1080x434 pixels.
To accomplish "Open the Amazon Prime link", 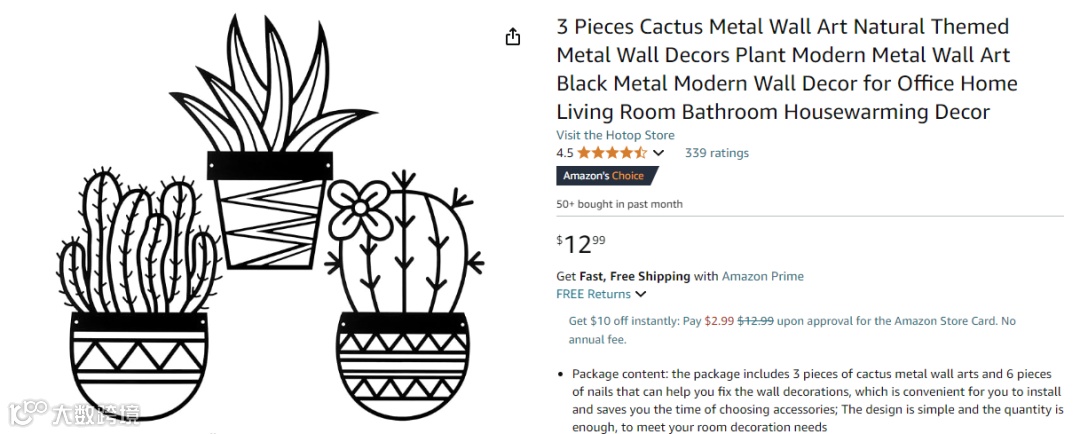I will [762, 276].
